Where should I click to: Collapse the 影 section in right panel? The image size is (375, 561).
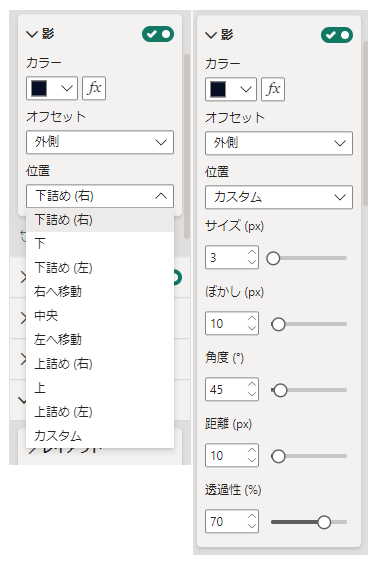click(211, 35)
